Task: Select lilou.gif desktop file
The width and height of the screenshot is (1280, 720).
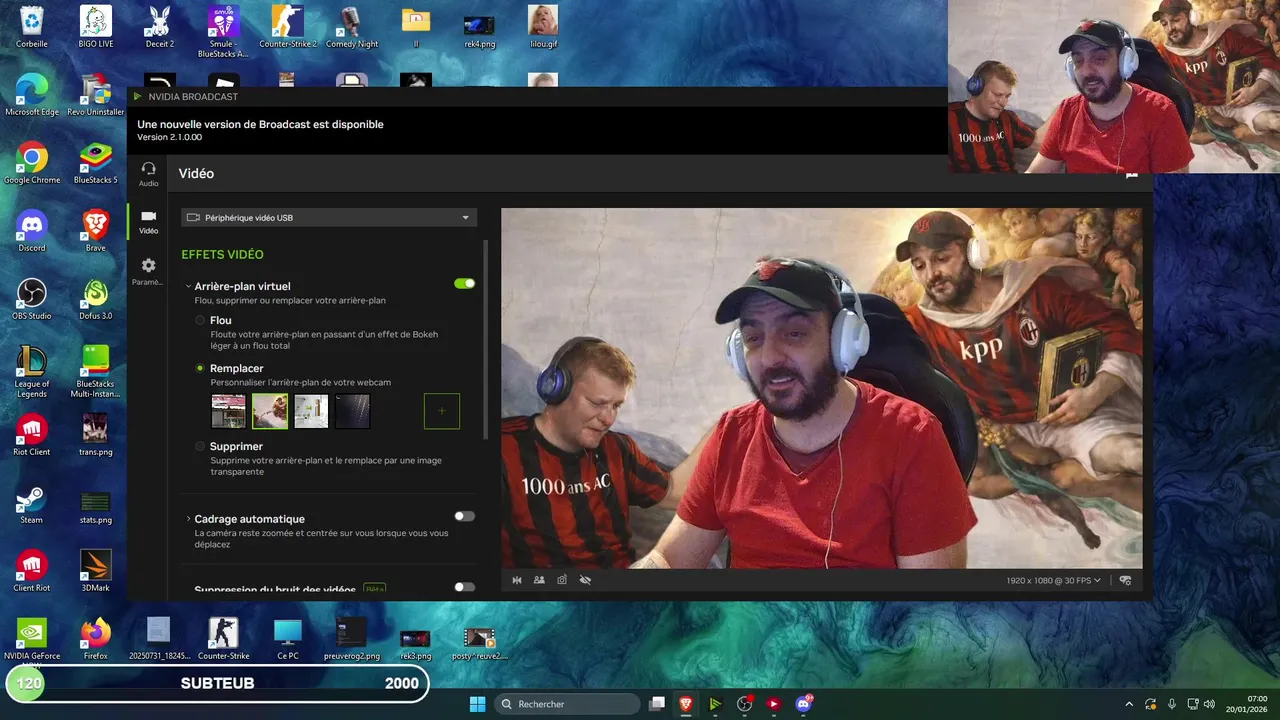Action: (x=543, y=27)
